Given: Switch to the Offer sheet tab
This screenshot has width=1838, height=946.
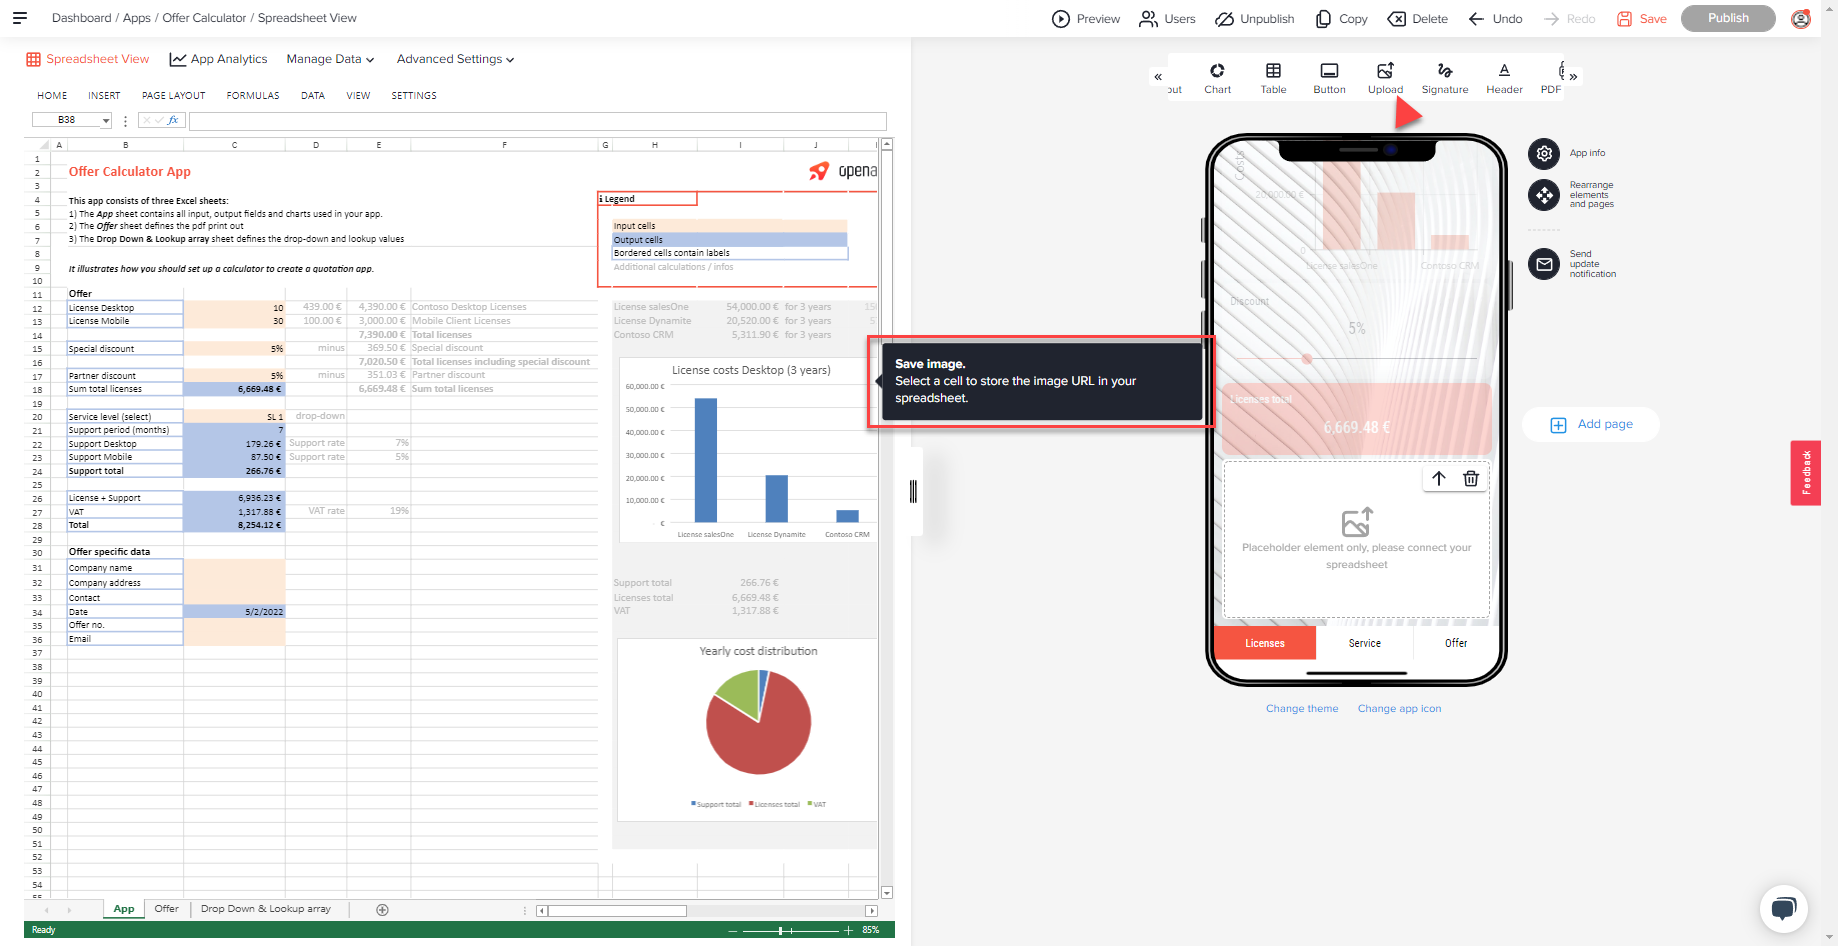Looking at the screenshot, I should 167,909.
